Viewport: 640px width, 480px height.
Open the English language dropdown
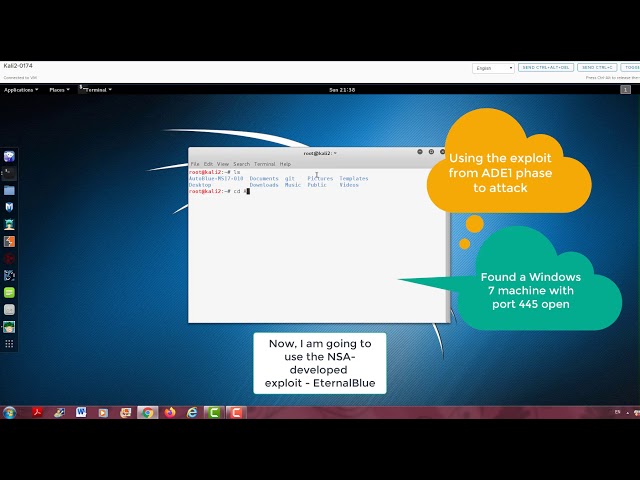[493, 68]
